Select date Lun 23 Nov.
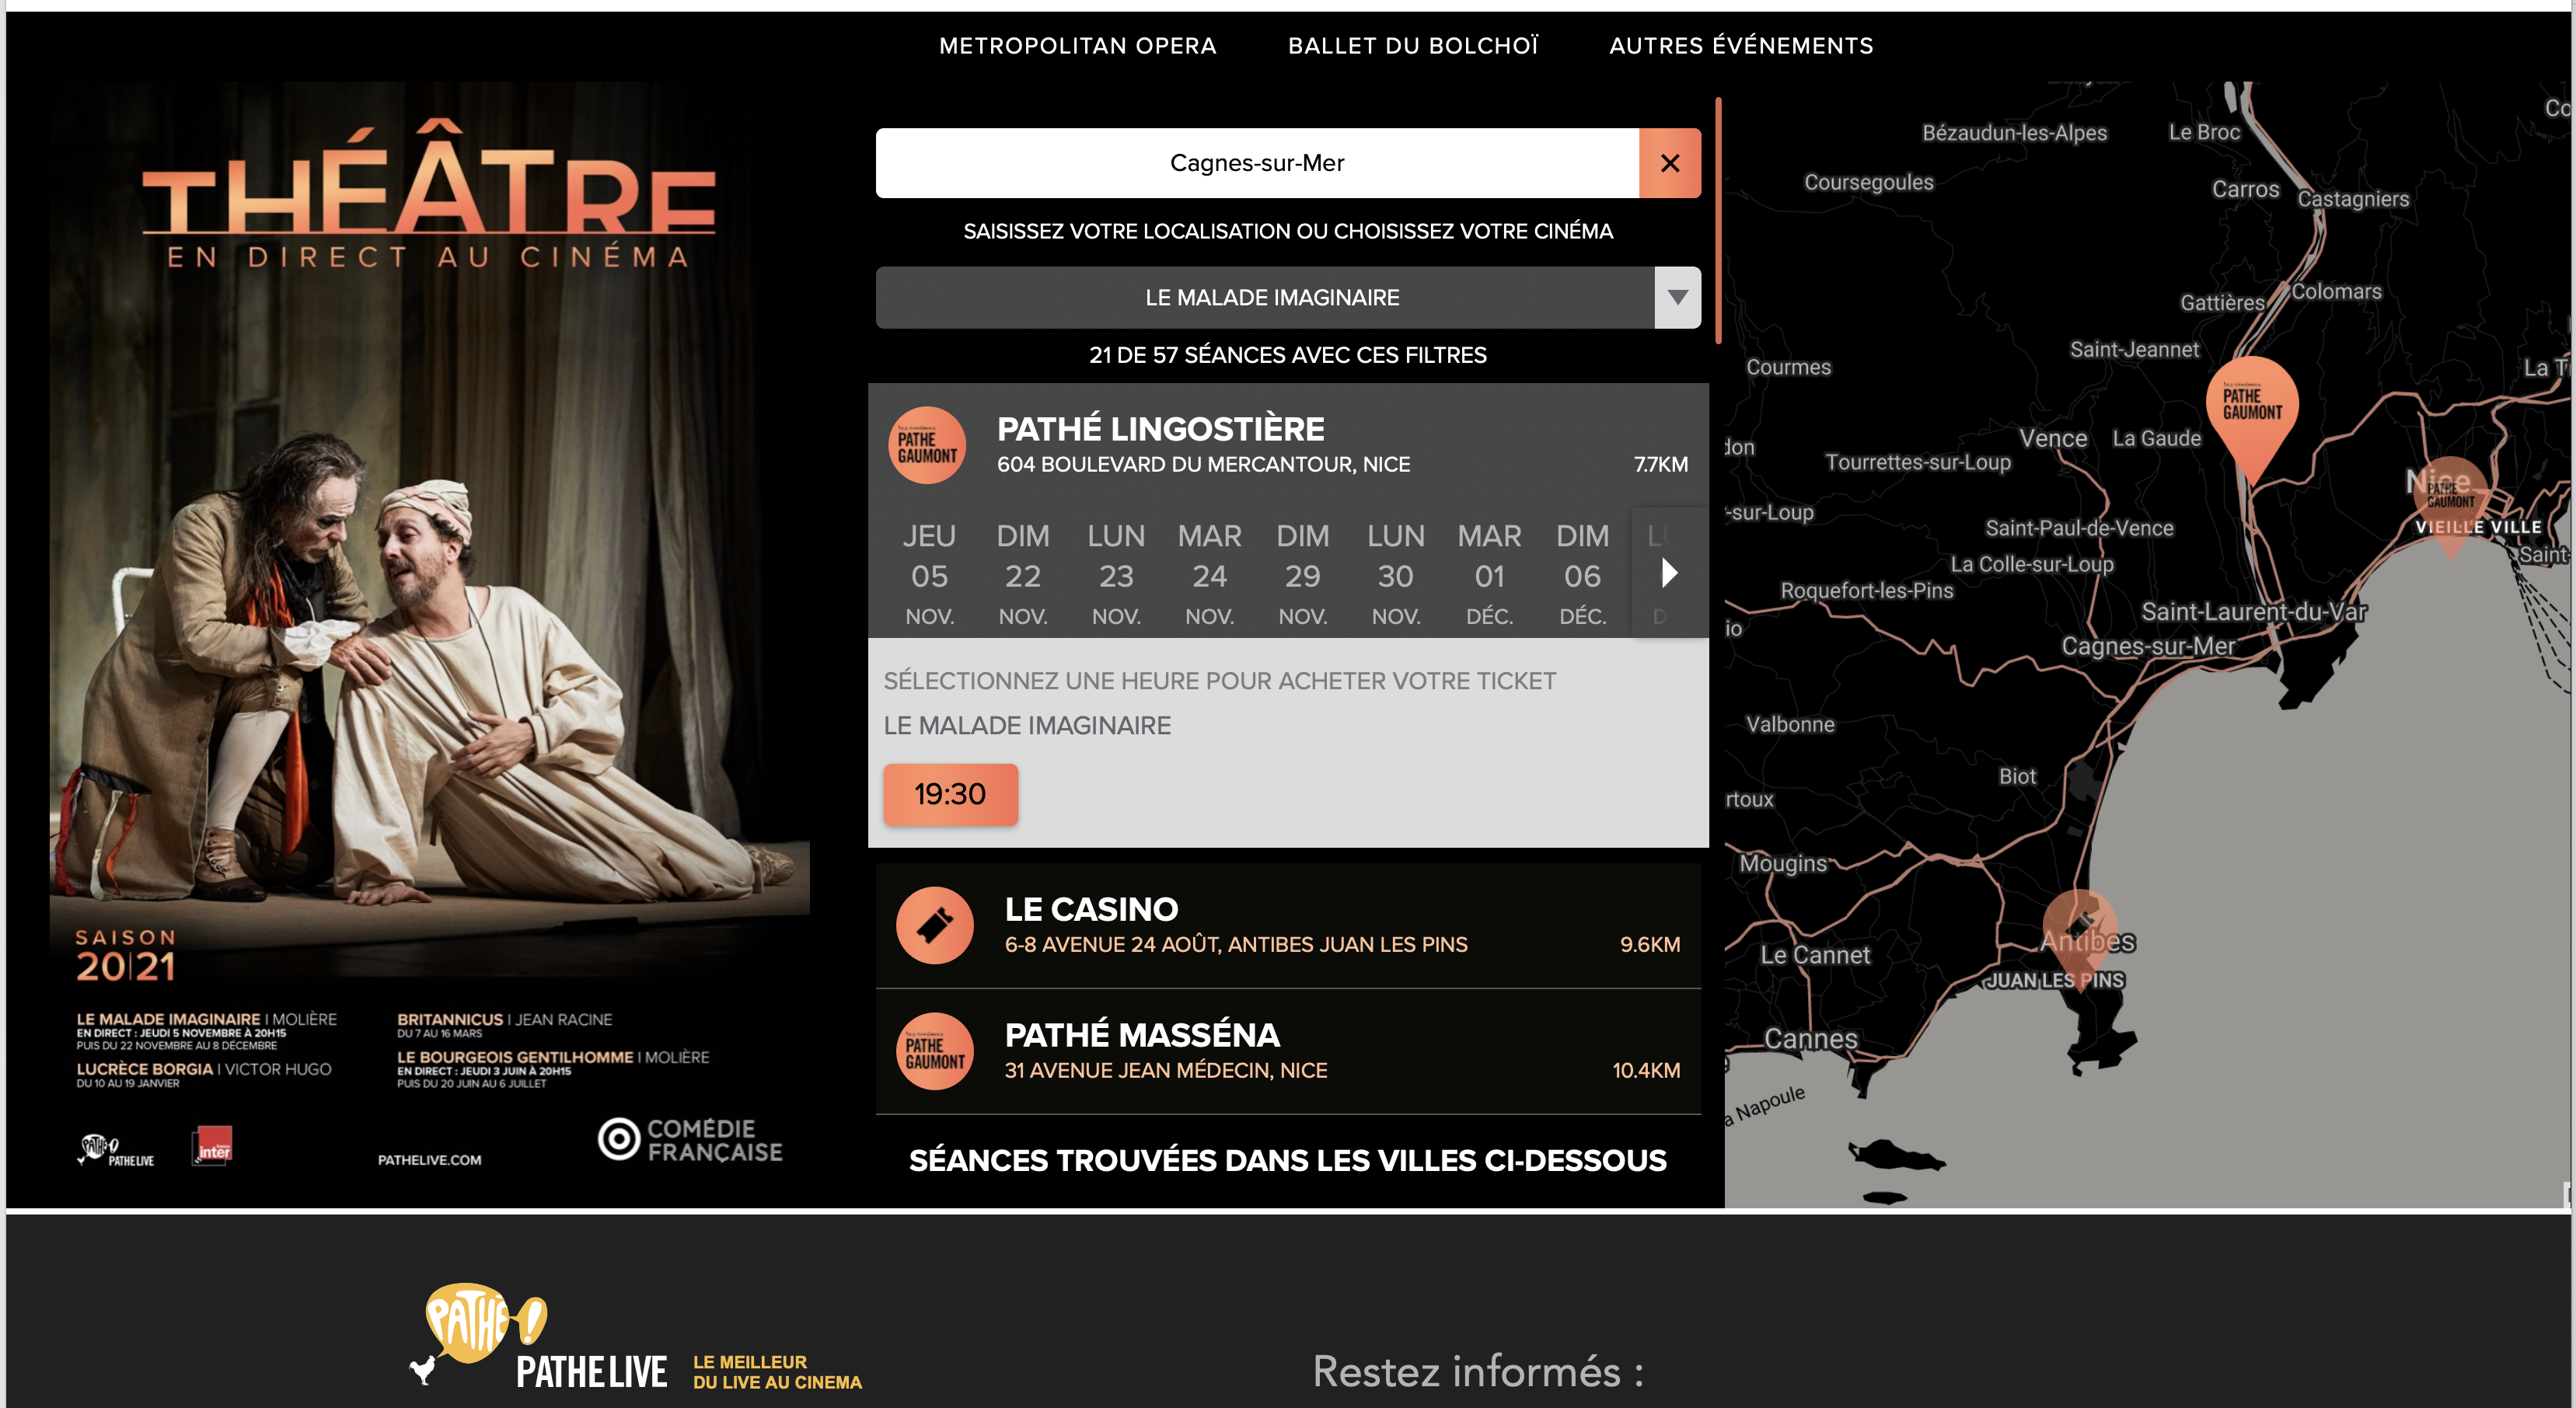 click(x=1116, y=575)
